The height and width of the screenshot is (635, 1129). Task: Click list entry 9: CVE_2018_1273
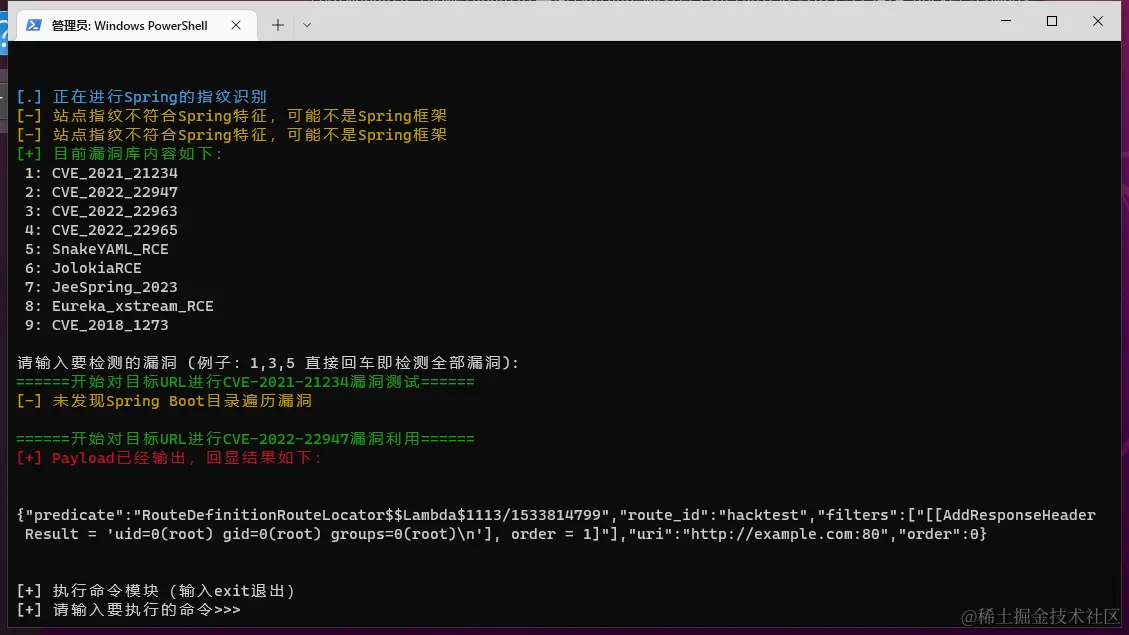coord(96,325)
